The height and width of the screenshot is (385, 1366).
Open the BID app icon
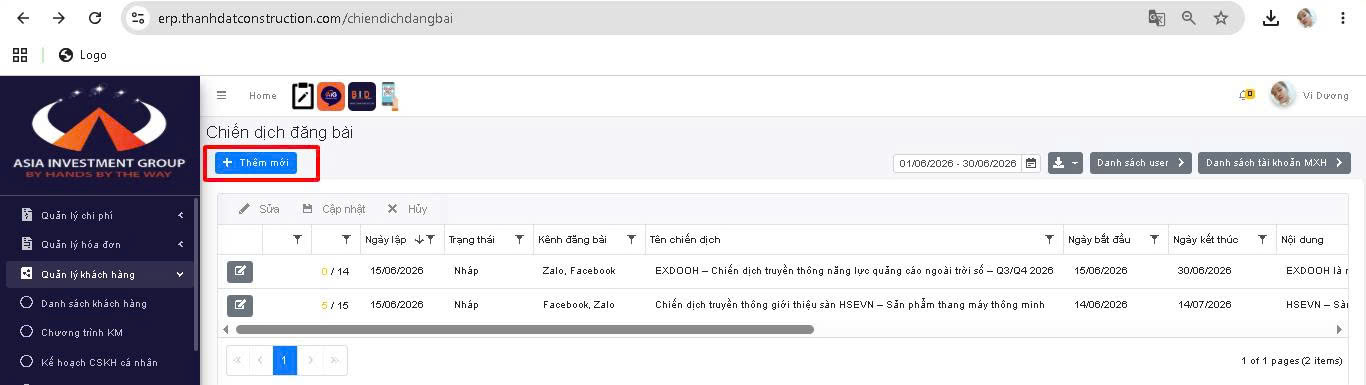(x=362, y=96)
